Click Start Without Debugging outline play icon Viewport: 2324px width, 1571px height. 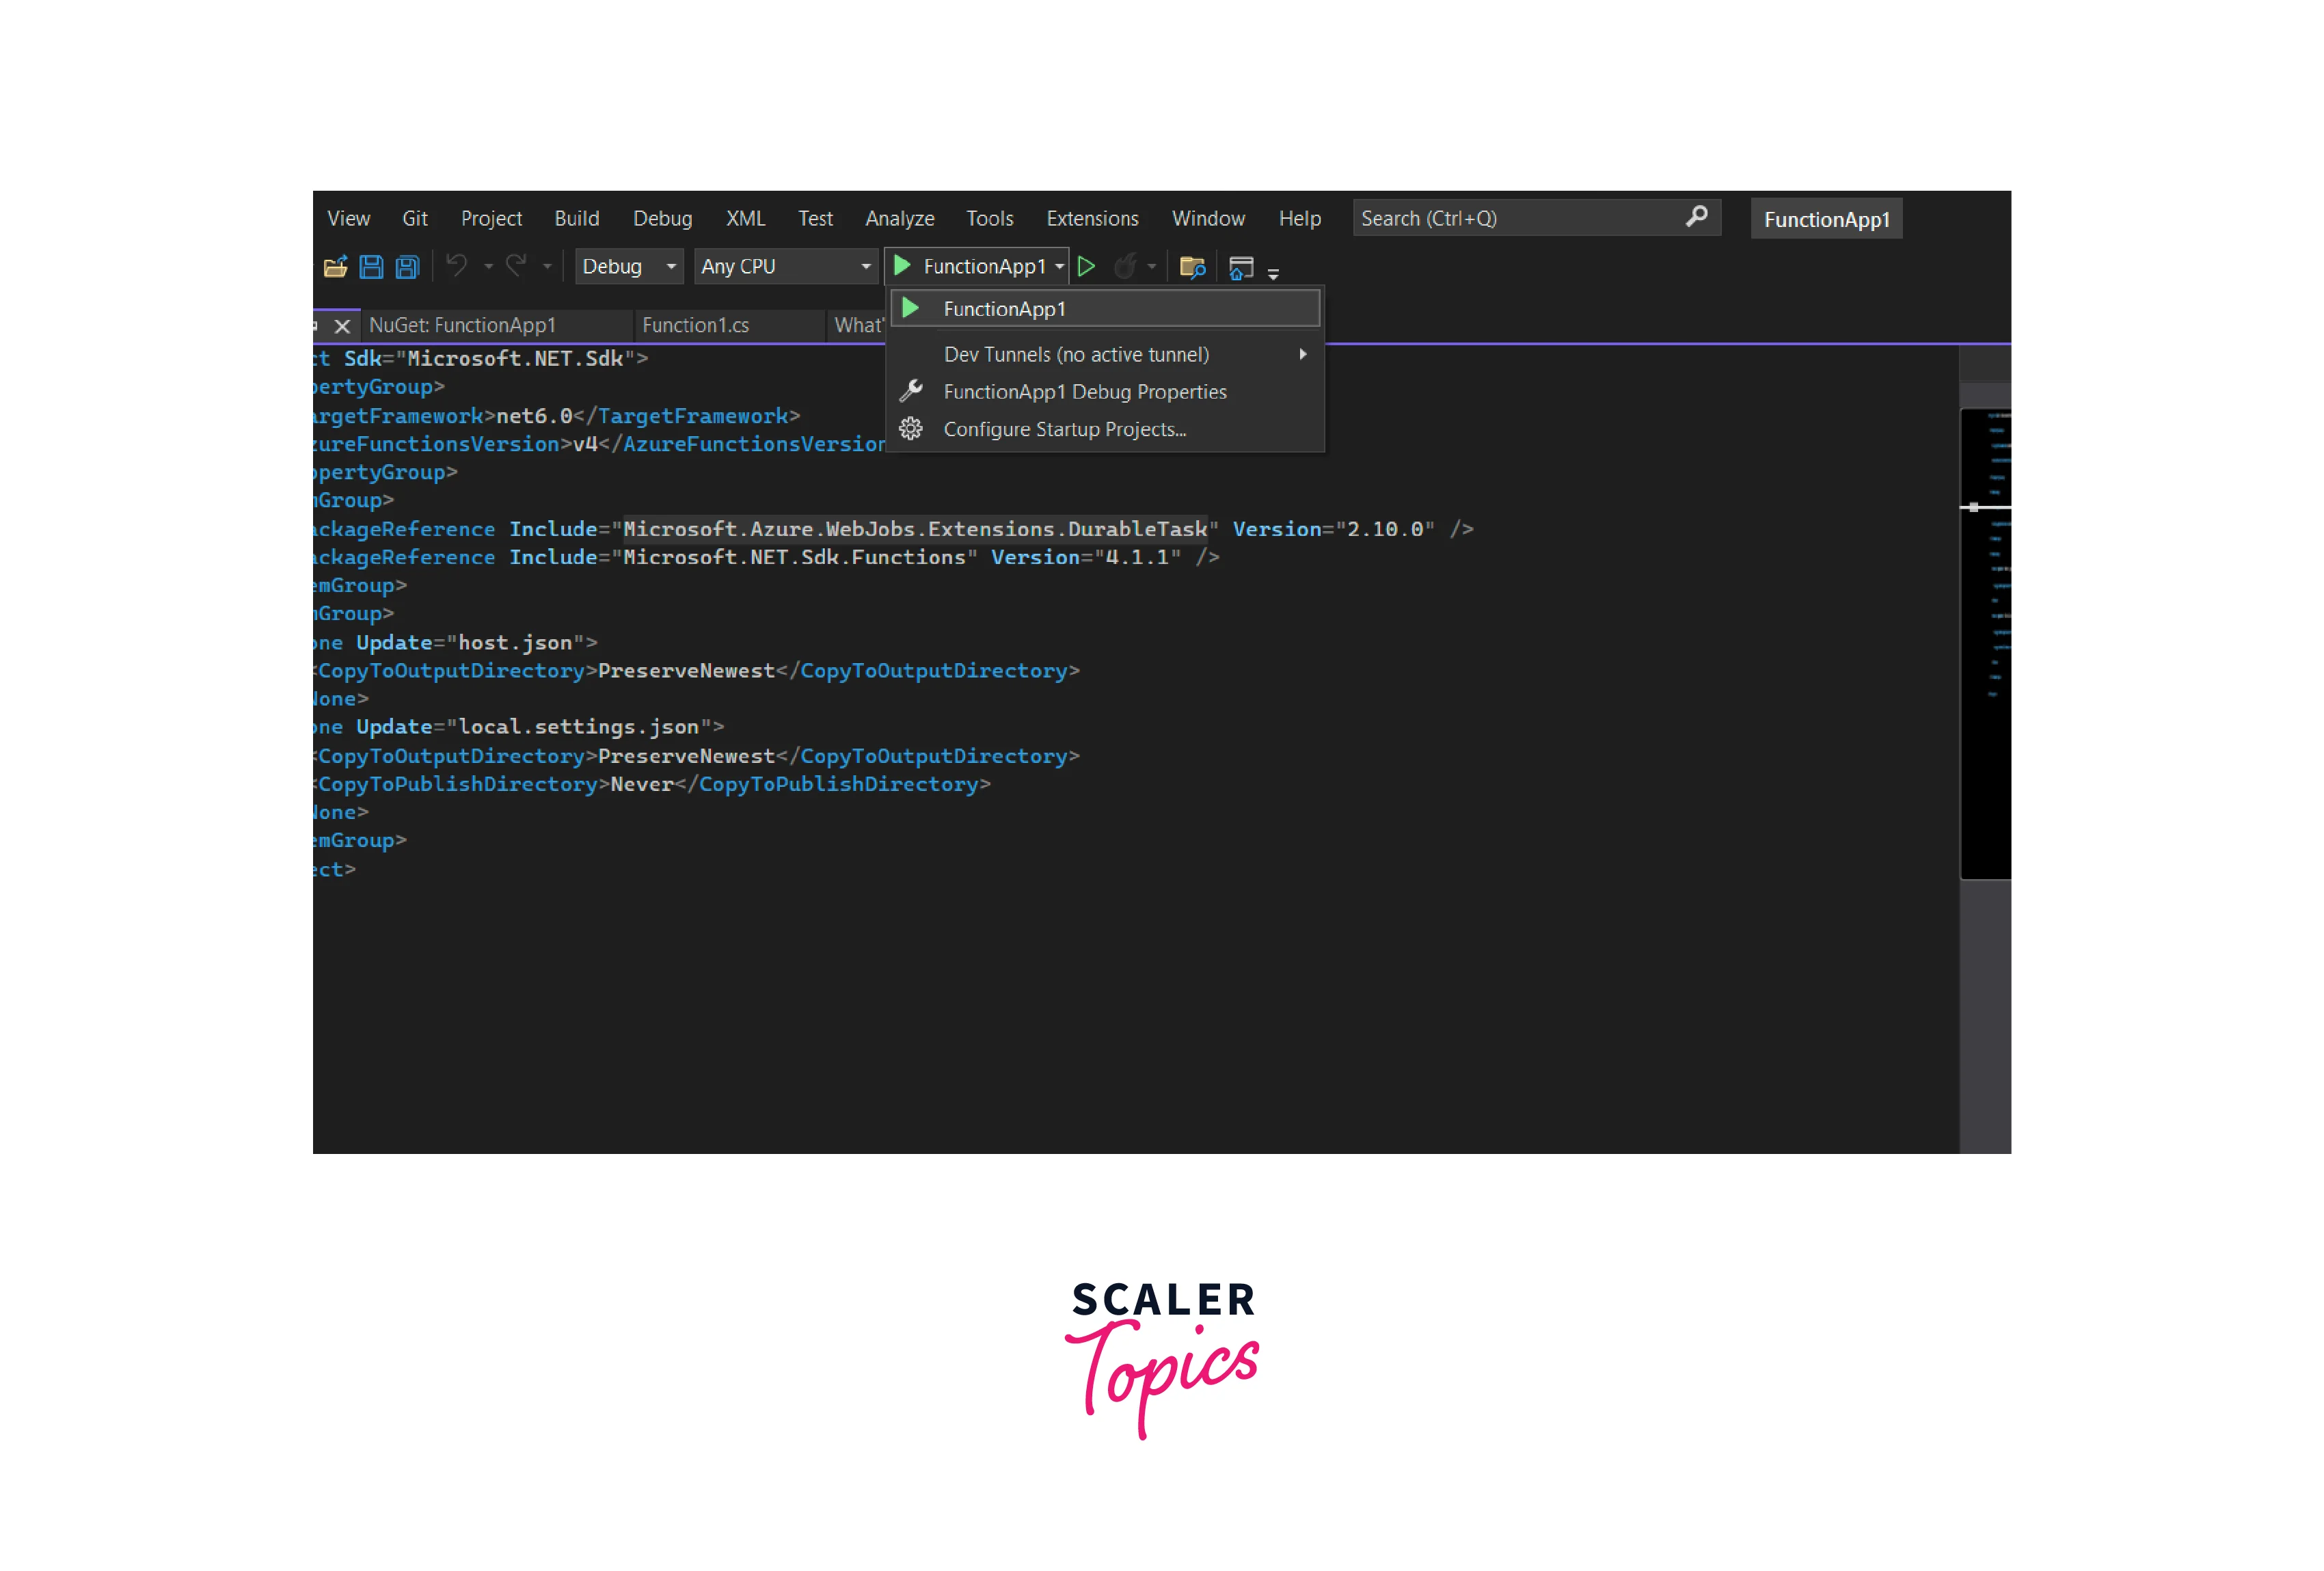(x=1087, y=266)
